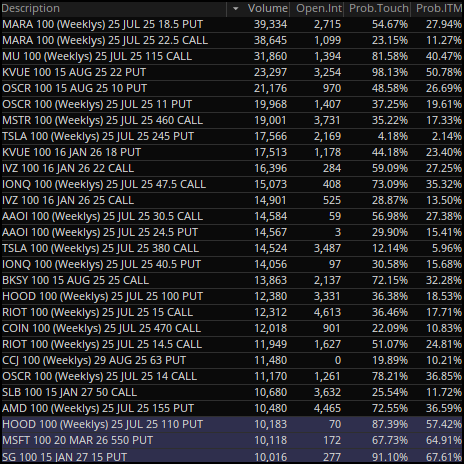
Task: Select the IONQ 40.5 PUT row
Action: 232,264
